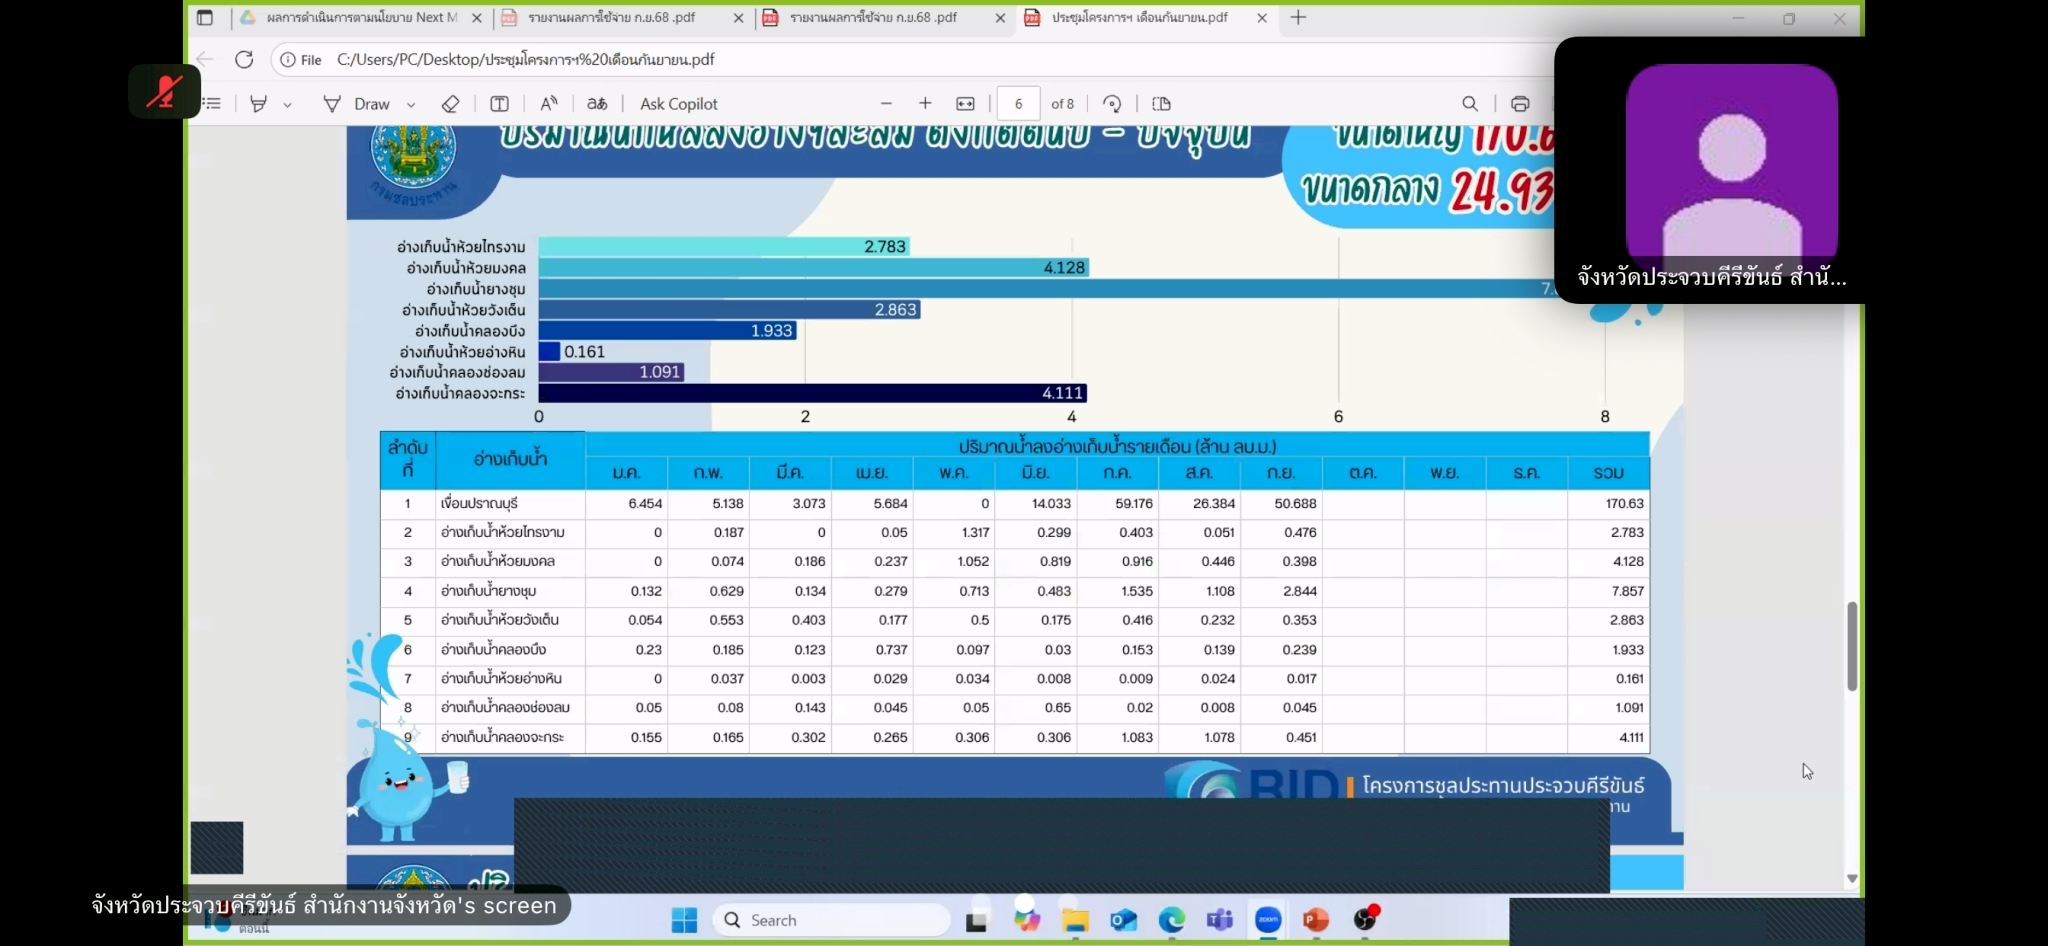The image size is (2048, 946).
Task: Toggle the table of contents sidebar
Action: (212, 104)
